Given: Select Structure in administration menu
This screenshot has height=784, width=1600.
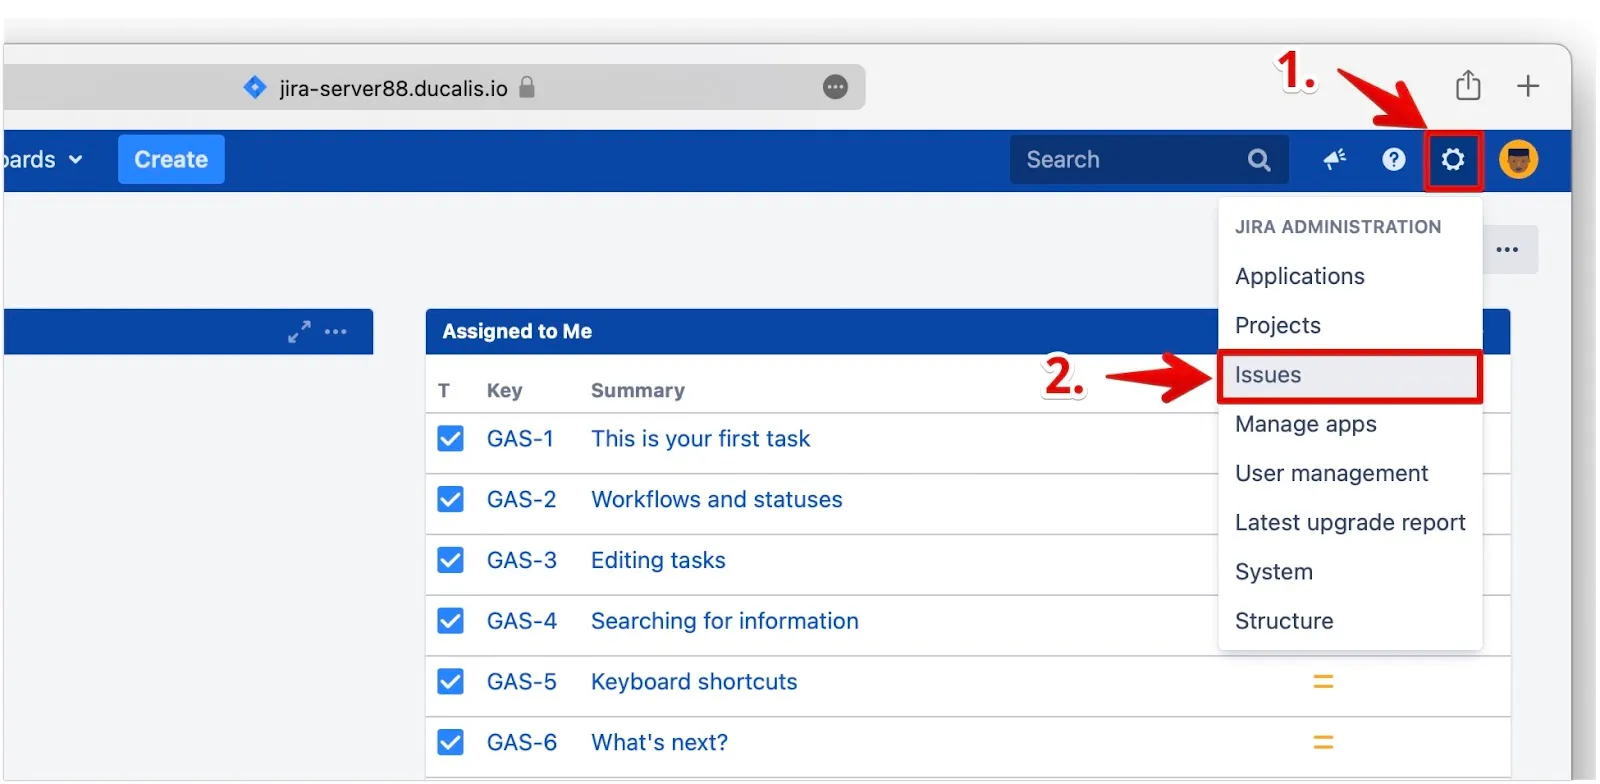Looking at the screenshot, I should [1349, 621].
